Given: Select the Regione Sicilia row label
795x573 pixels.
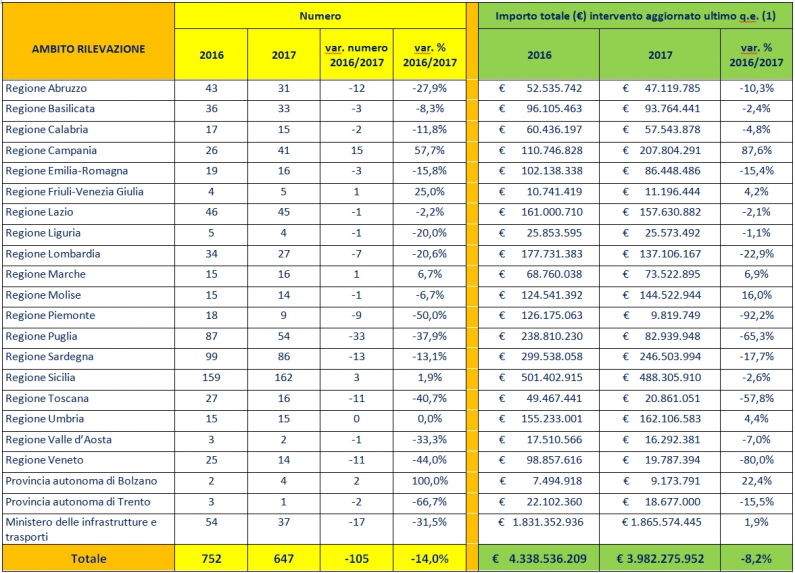Looking at the screenshot, I should [x=42, y=377].
